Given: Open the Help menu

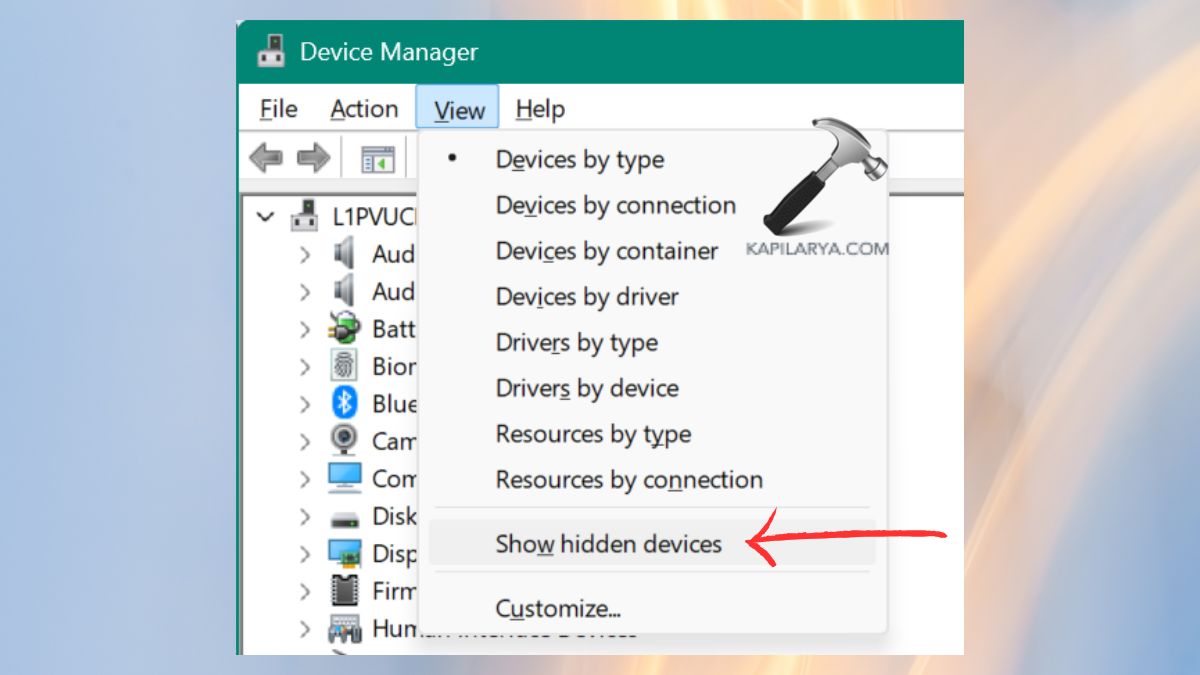Looking at the screenshot, I should point(539,108).
